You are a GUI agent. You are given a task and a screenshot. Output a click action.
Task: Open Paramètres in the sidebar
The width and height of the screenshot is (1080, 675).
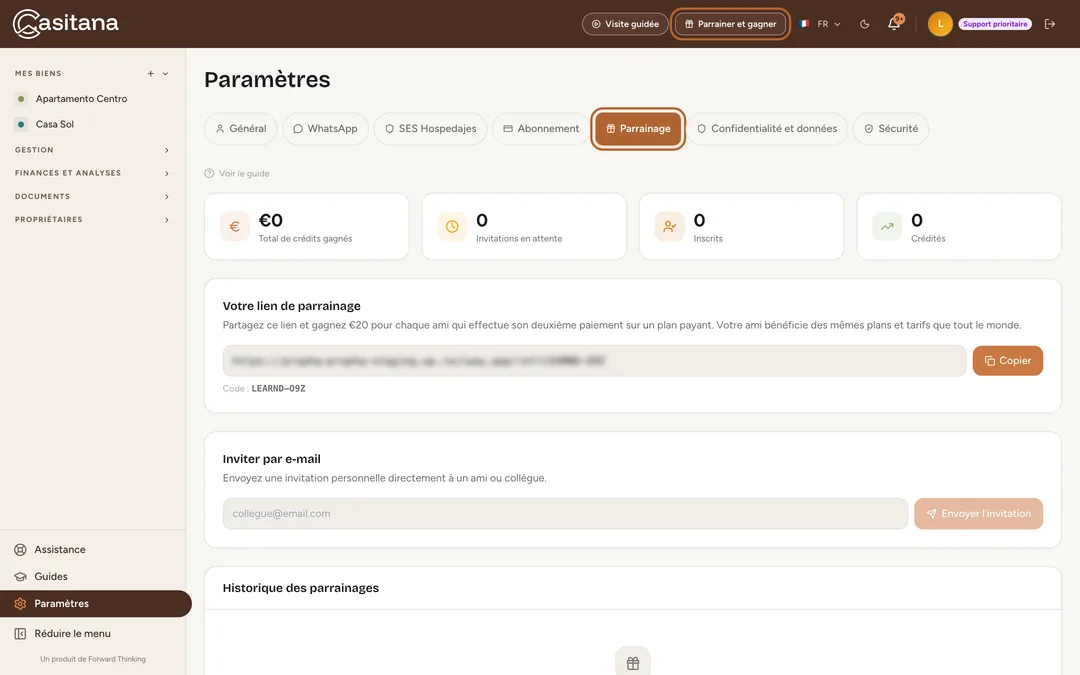point(96,604)
